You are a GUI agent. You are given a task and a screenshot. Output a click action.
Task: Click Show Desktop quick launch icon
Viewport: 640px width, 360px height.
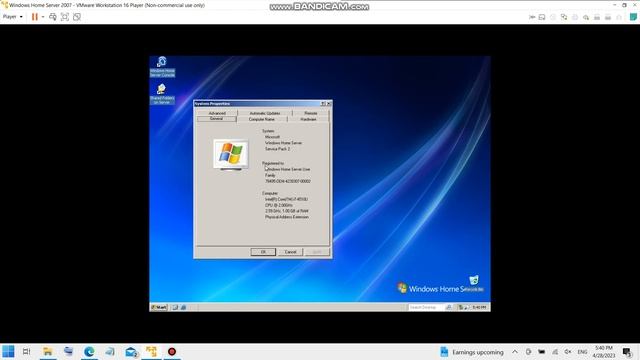[x=175, y=307]
